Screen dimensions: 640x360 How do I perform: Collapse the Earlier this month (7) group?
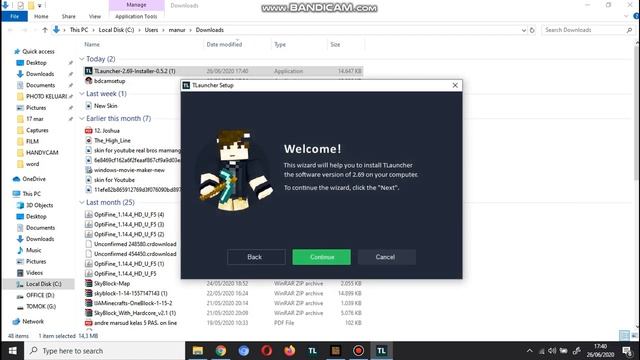pyautogui.click(x=82, y=118)
